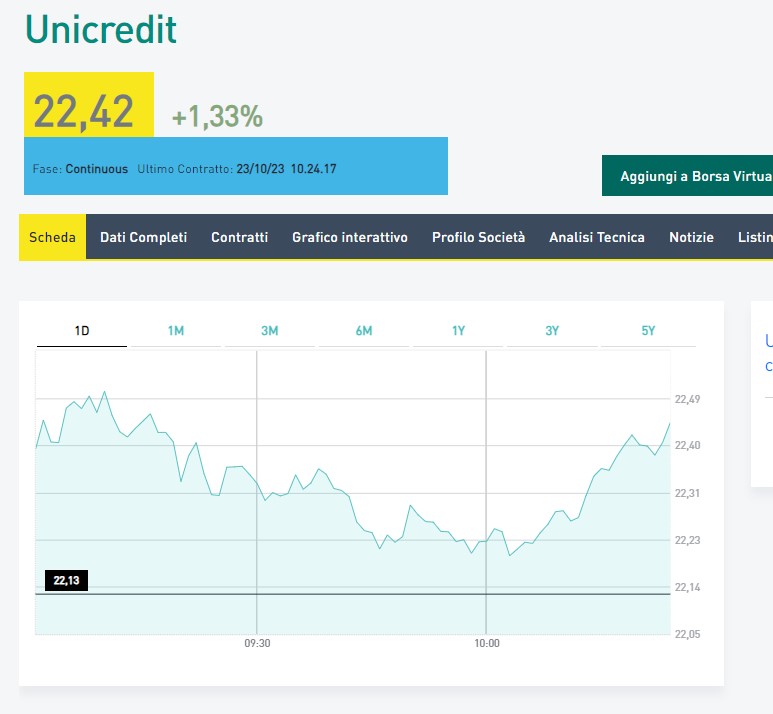Viewport: 773px width, 714px height.
Task: Select the 3Y chart range
Action: point(552,331)
